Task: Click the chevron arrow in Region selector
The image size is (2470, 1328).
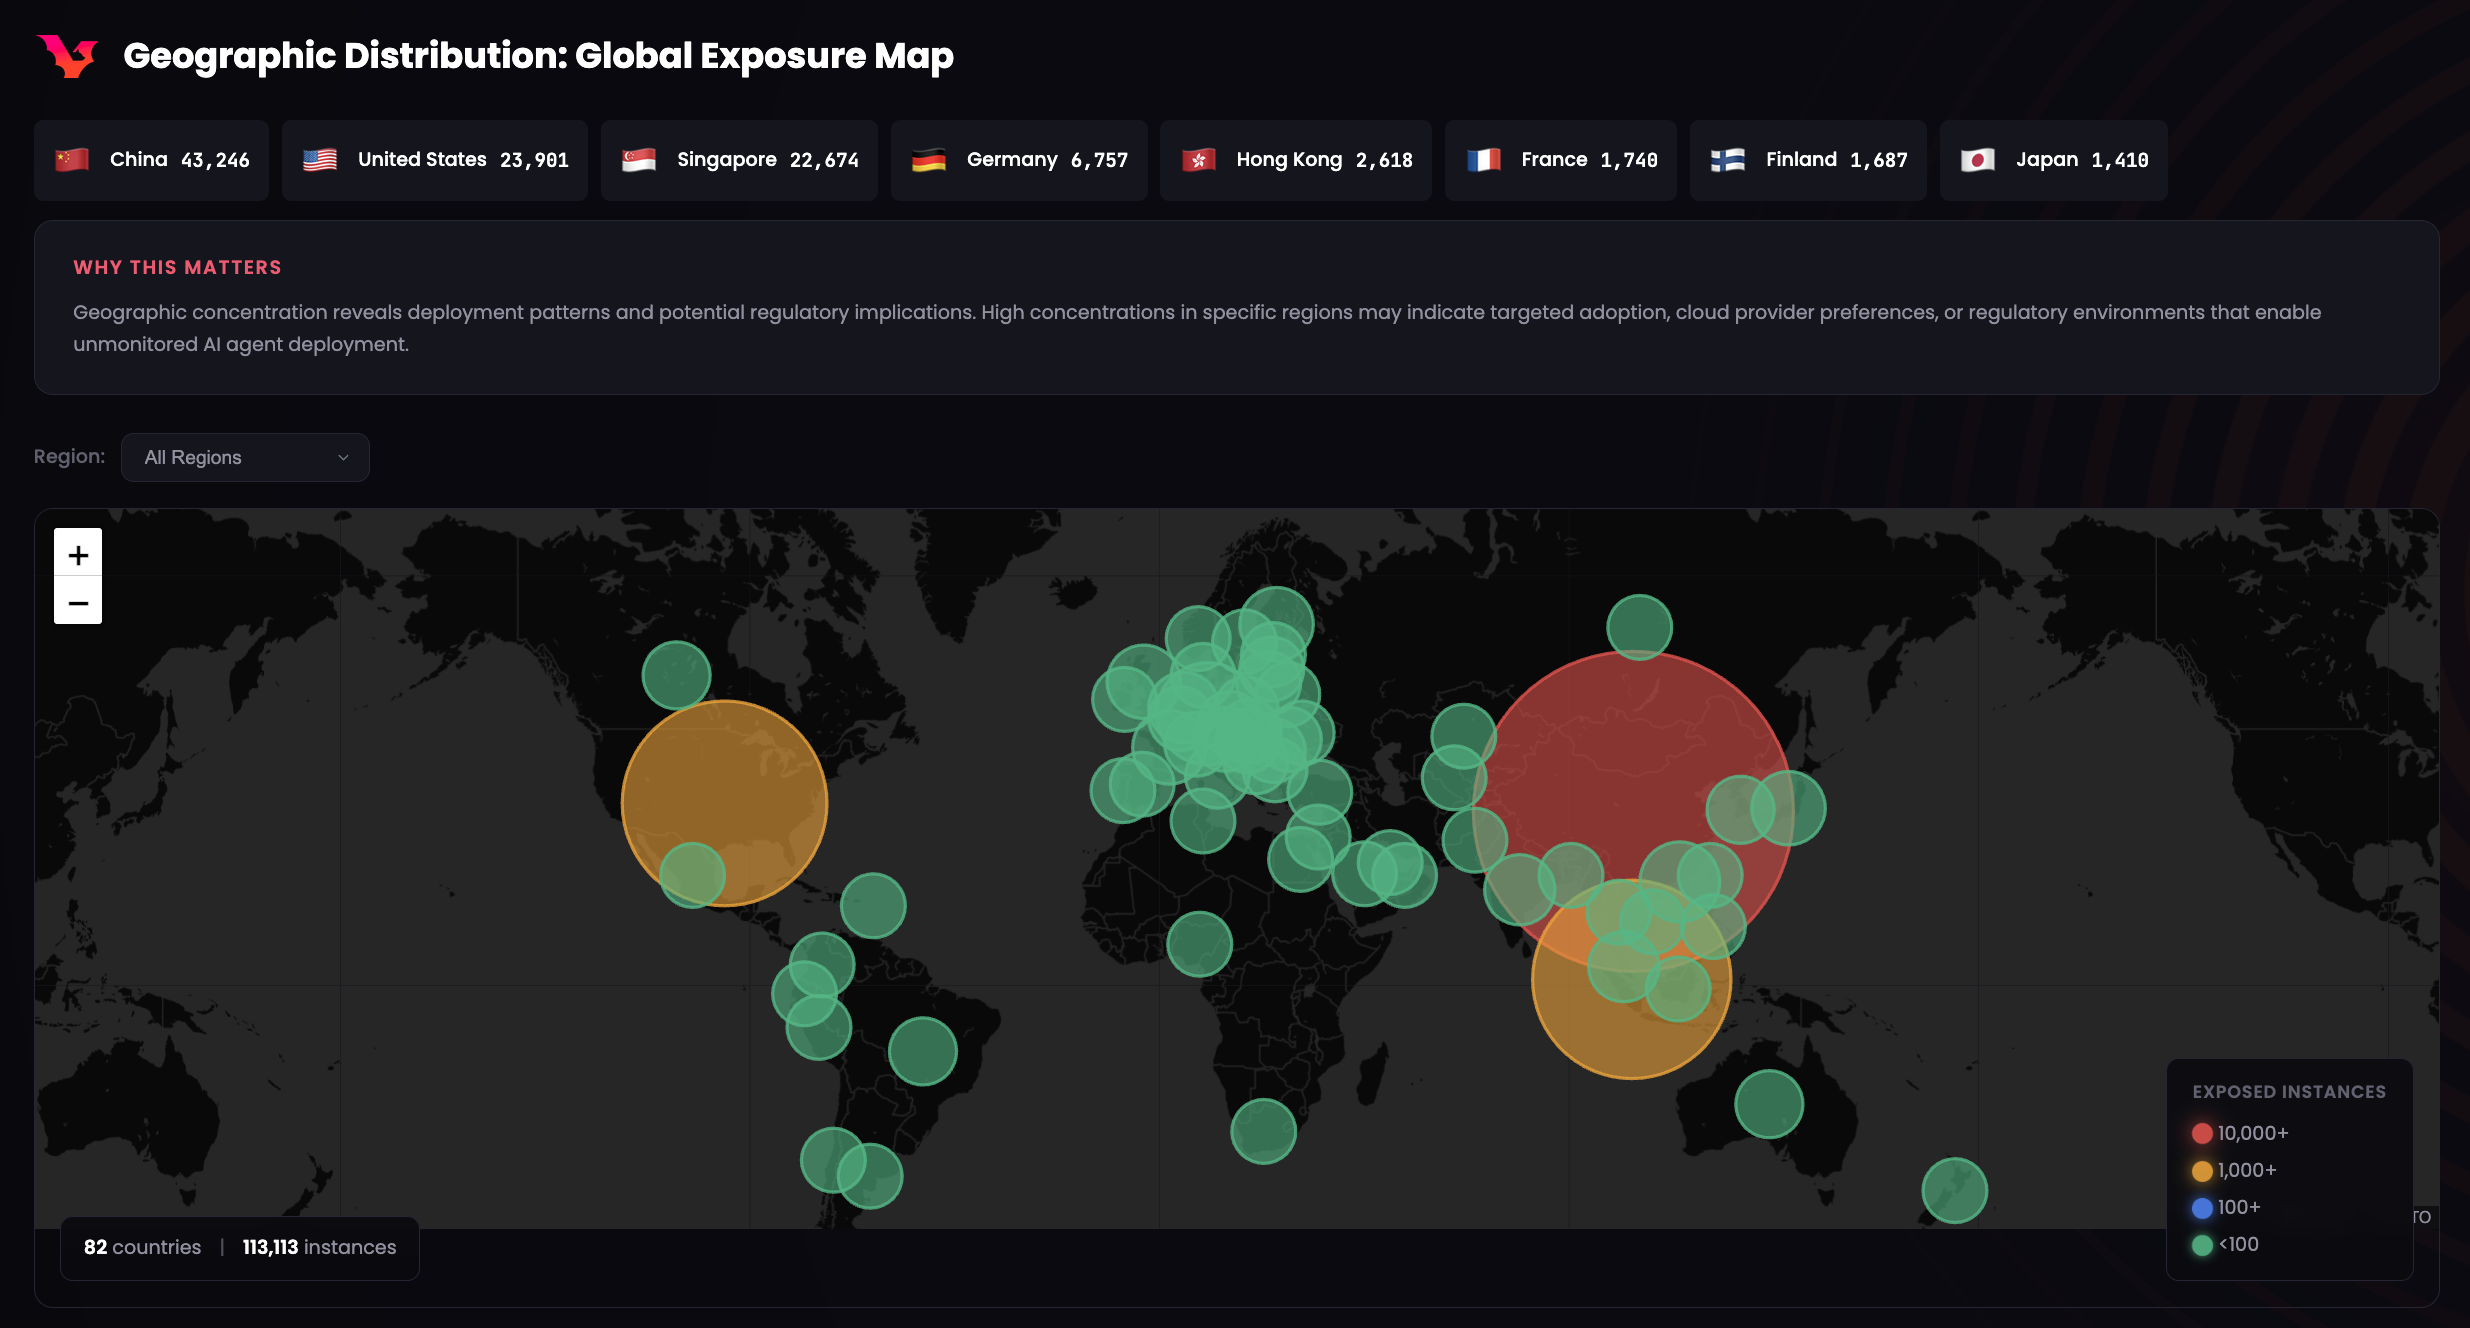Action: [x=343, y=457]
